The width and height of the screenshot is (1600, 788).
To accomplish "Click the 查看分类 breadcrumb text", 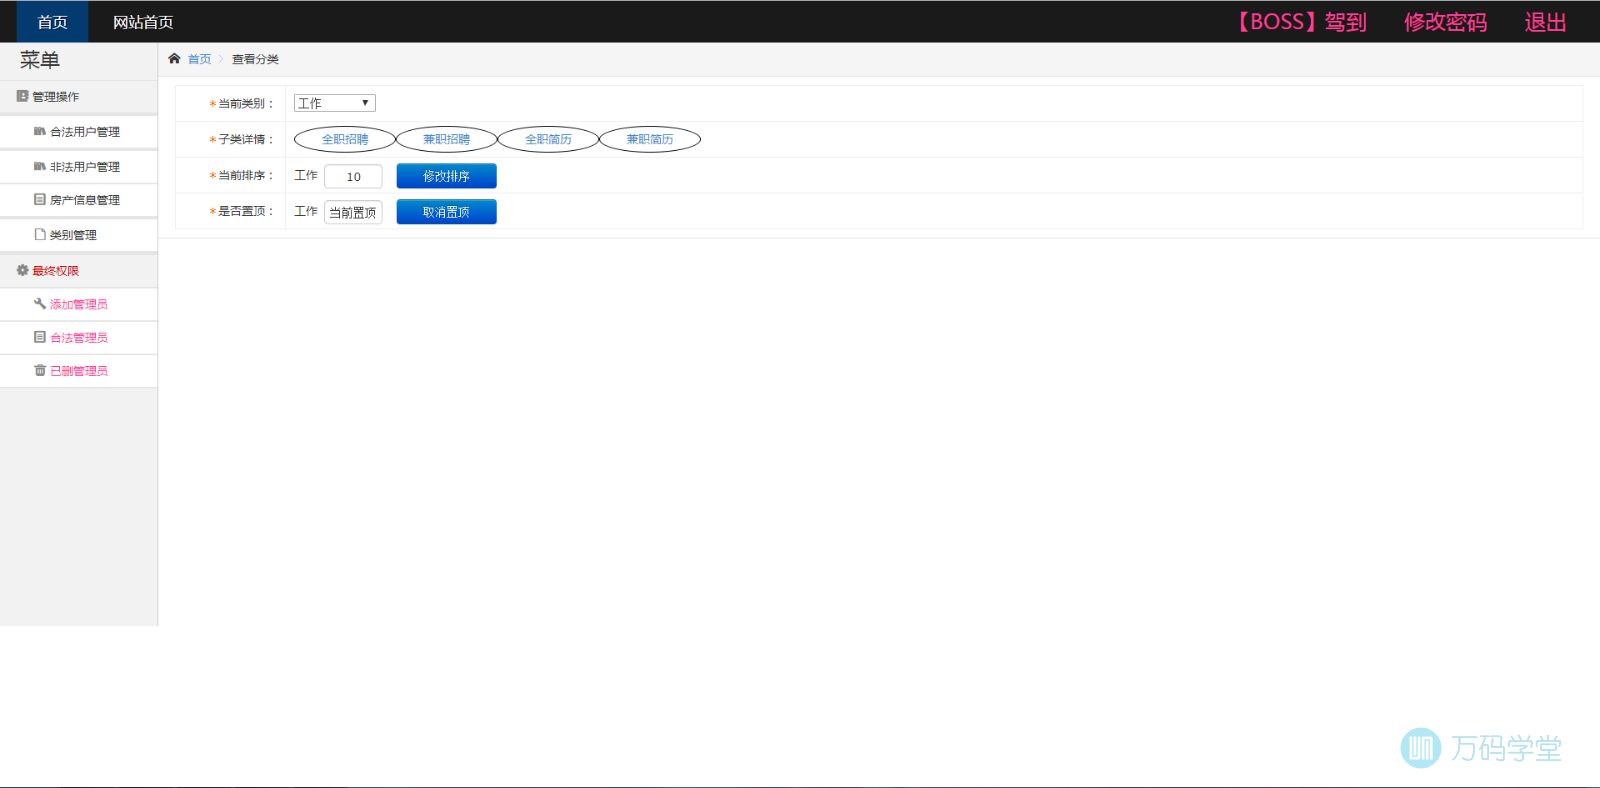I will (255, 59).
